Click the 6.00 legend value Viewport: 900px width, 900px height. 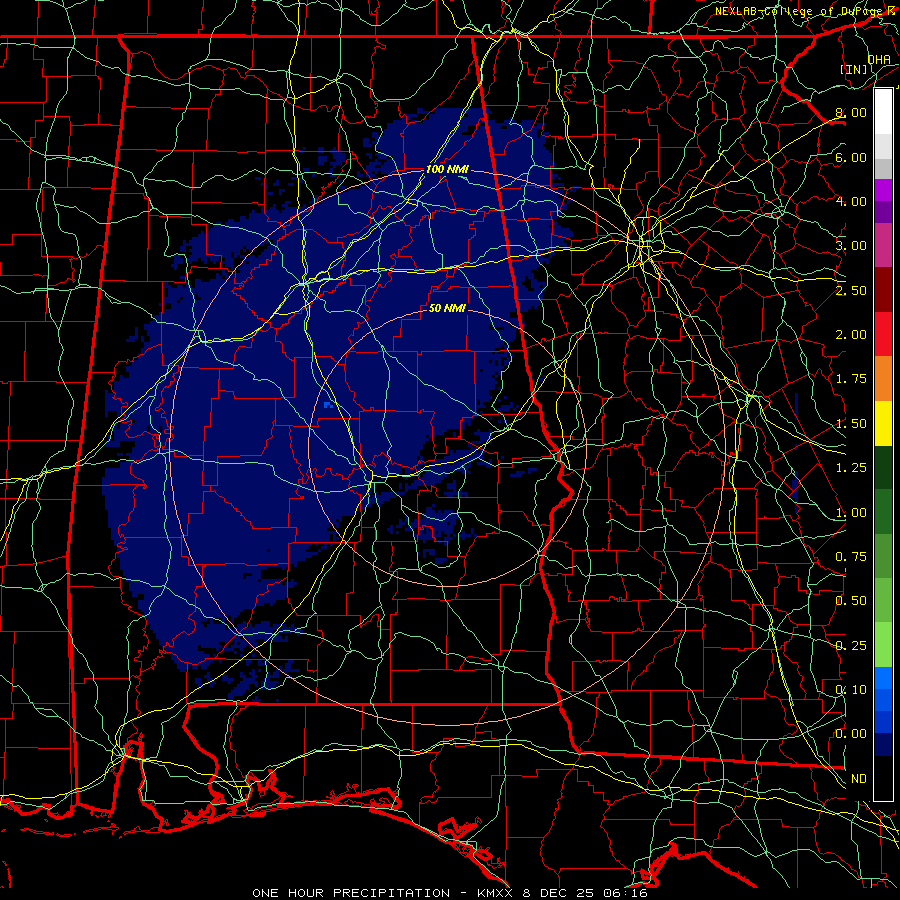coord(851,157)
